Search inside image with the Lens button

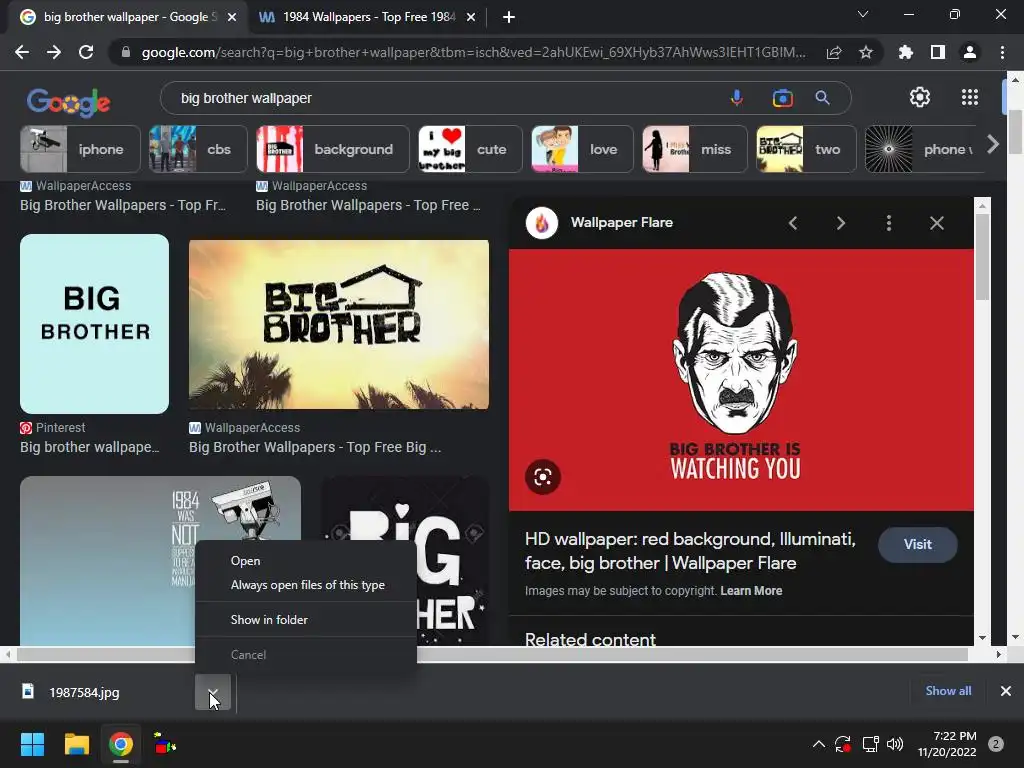pyautogui.click(x=543, y=477)
